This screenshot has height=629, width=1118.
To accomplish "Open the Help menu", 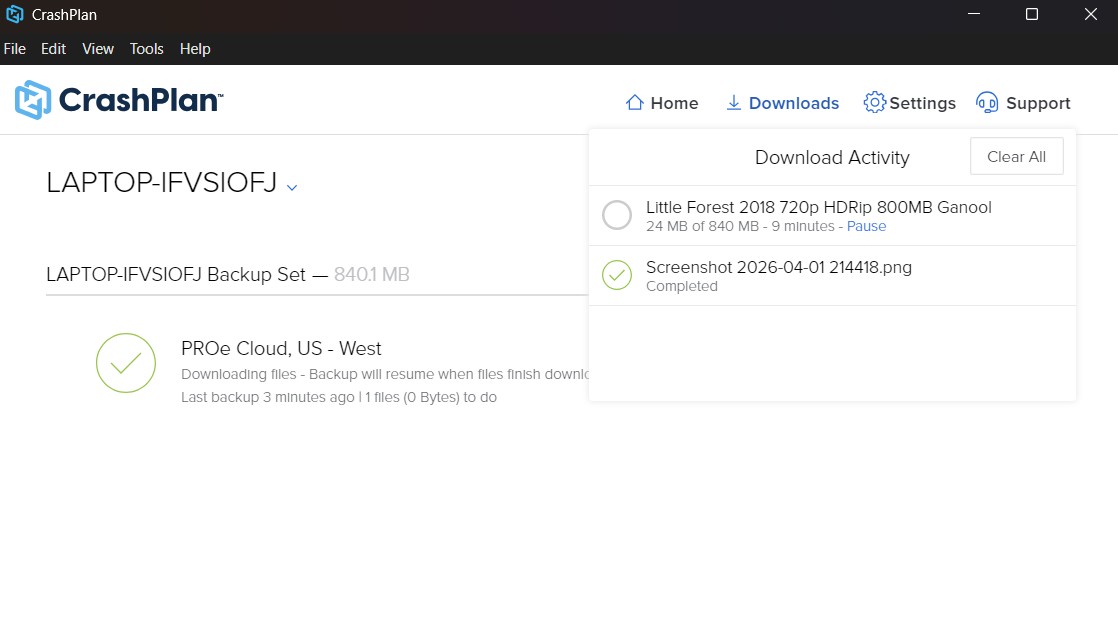I will [195, 48].
